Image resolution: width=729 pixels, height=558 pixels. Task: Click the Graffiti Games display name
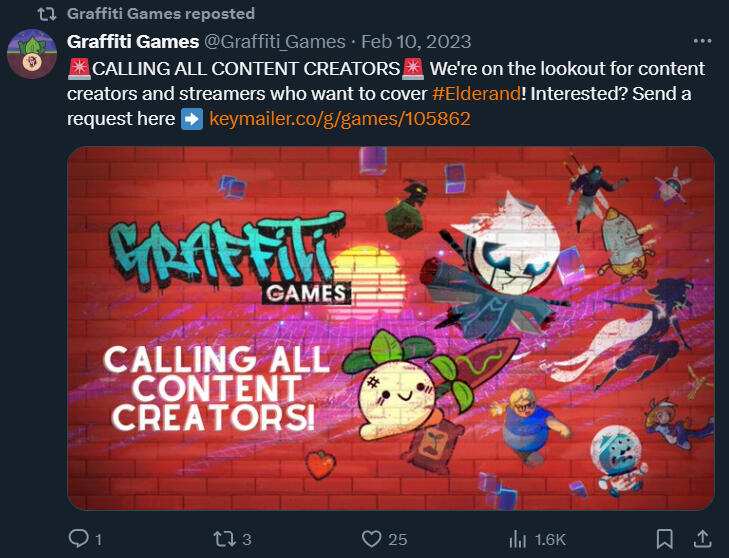pyautogui.click(x=133, y=41)
